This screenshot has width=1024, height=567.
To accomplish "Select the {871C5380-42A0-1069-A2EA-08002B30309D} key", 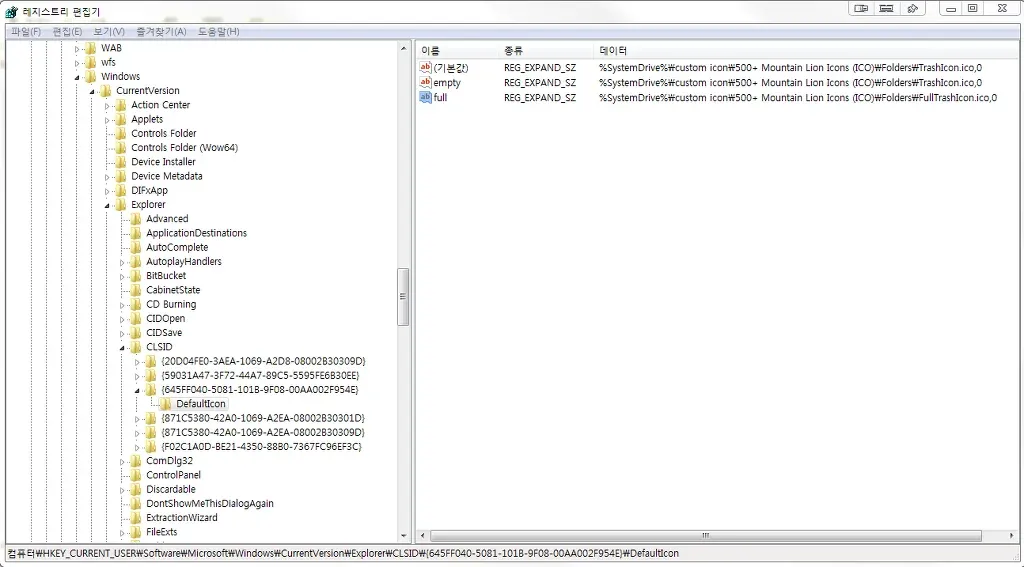I will [x=263, y=432].
